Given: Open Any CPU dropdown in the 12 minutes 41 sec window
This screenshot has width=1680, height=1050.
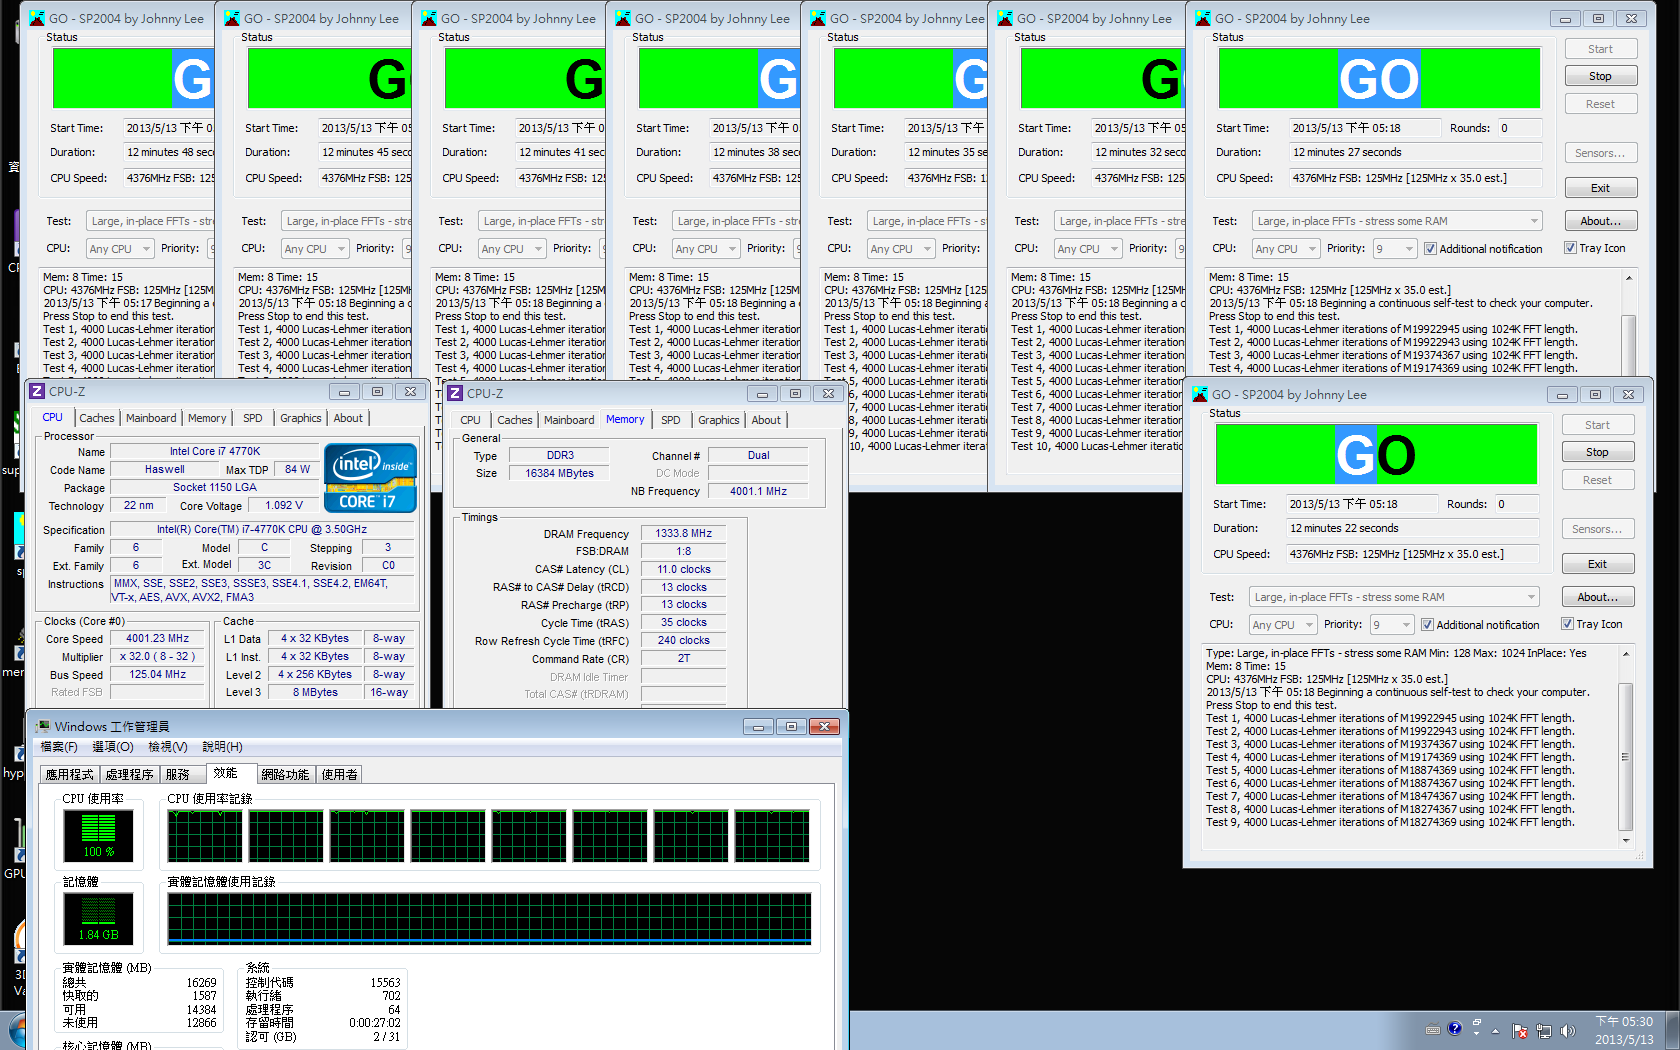Looking at the screenshot, I should [x=511, y=249].
